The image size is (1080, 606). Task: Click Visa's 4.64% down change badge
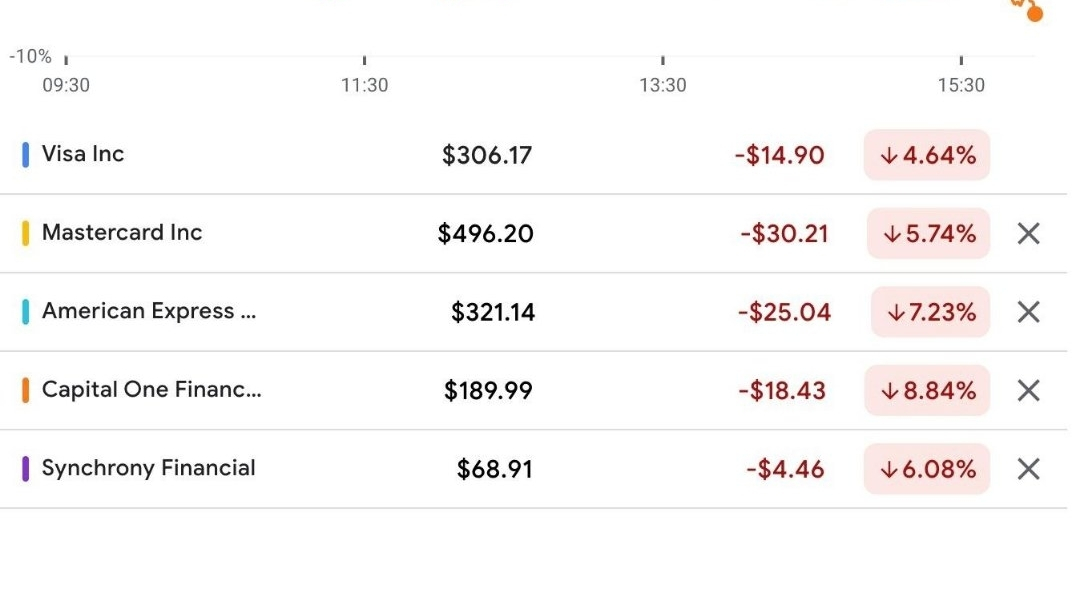[927, 155]
